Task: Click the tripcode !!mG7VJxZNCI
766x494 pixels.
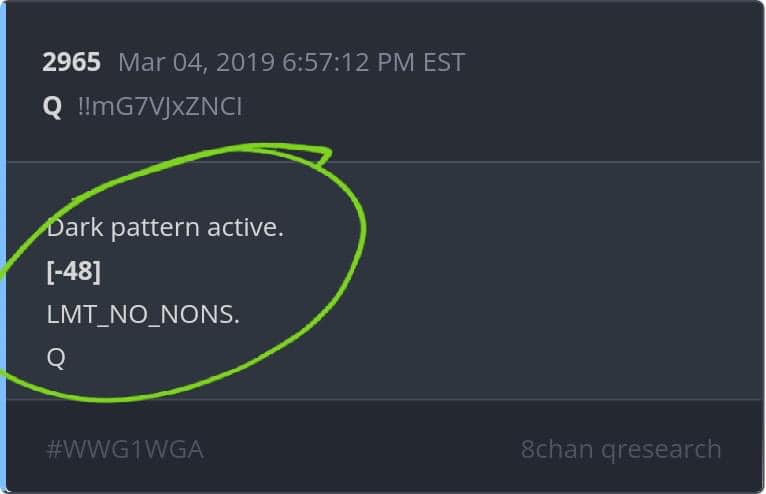Action: pyautogui.click(x=159, y=106)
